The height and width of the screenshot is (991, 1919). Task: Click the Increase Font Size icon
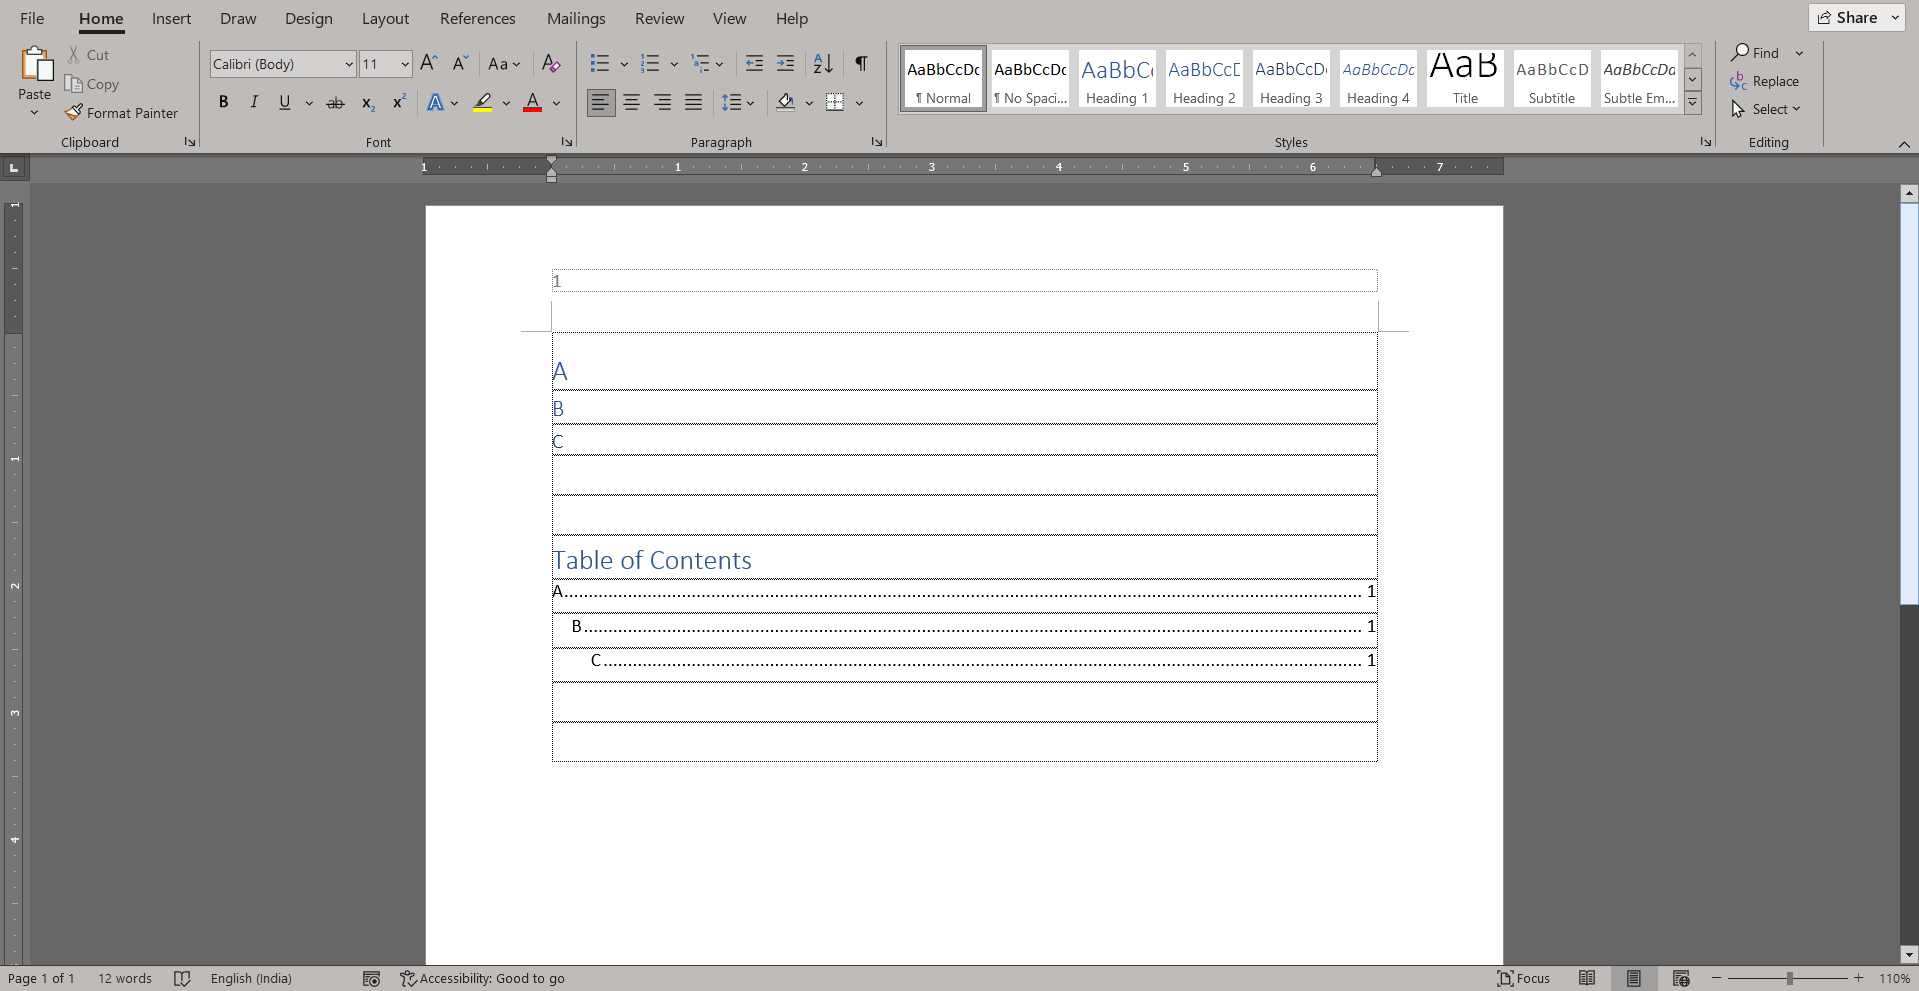tap(429, 64)
